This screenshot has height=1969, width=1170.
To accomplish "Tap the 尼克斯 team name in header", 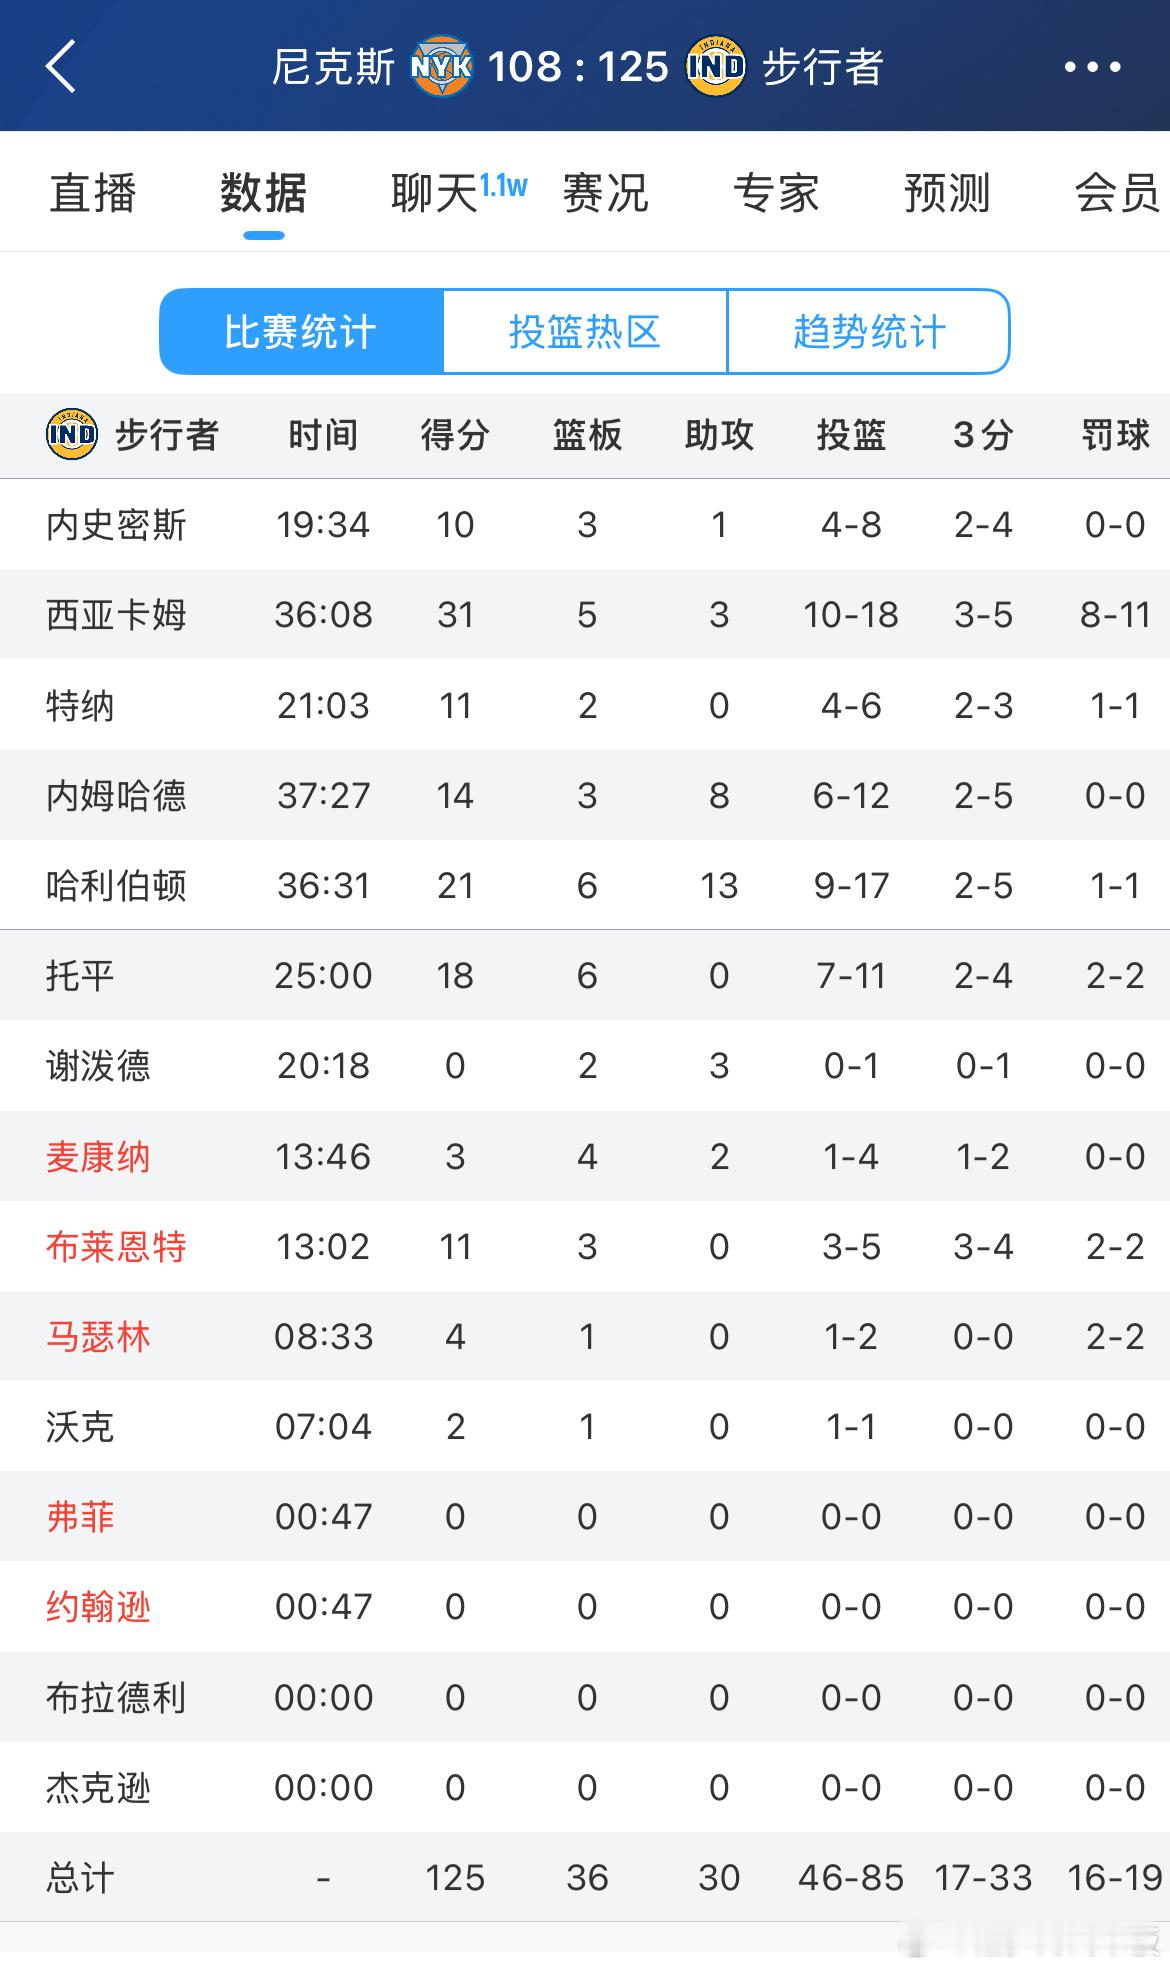I will (x=334, y=67).
